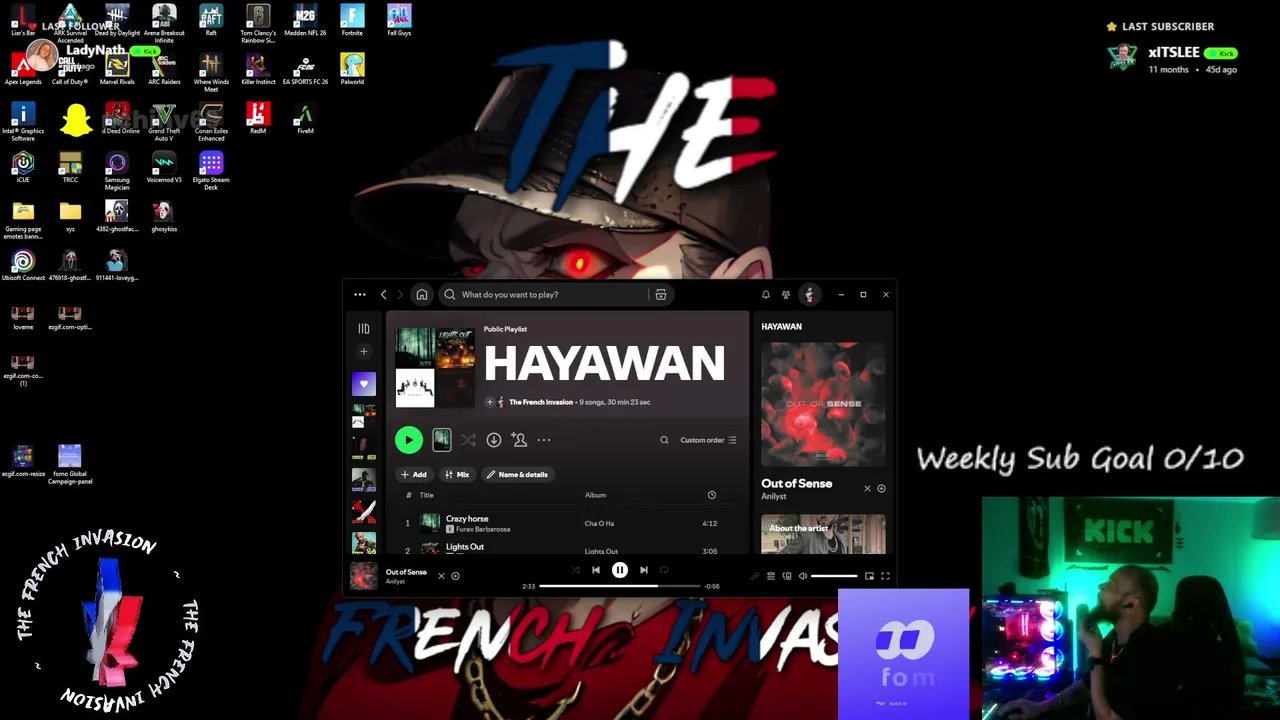Play the HAYAWAN playlist with green button

[408, 440]
